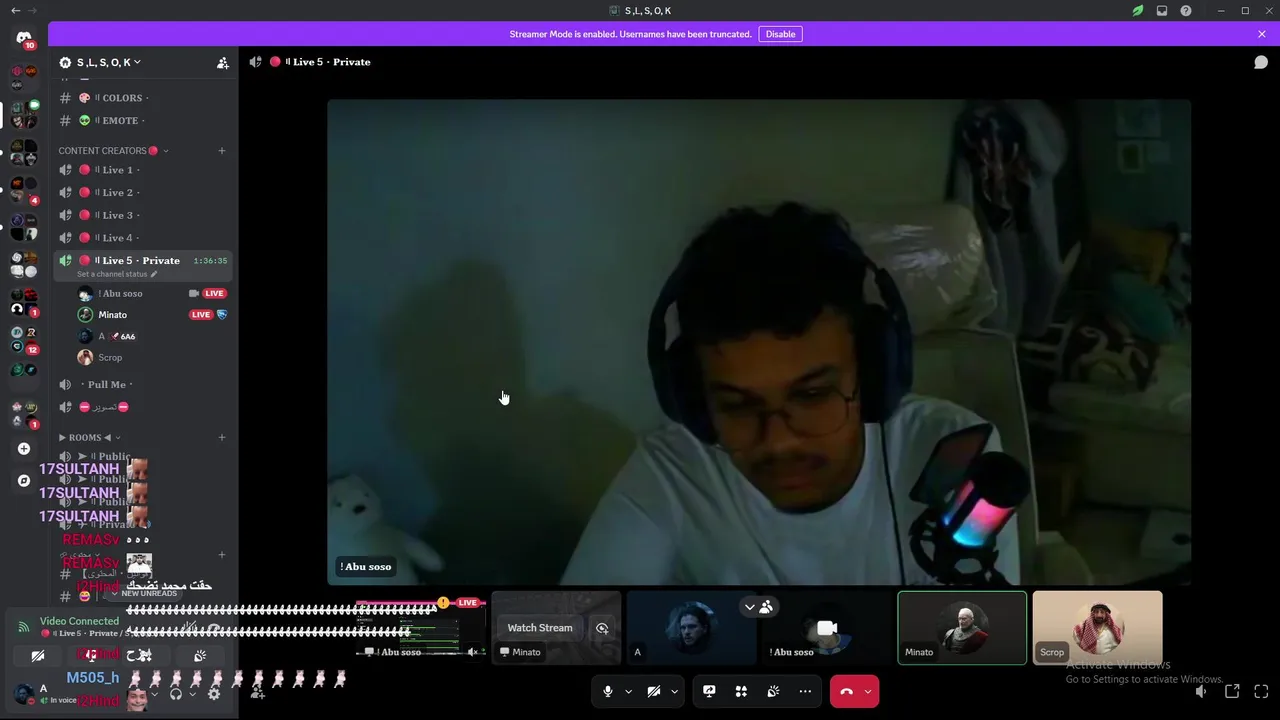Unmute the Abu soso stream thumbnail audio
1280x720 pixels.
point(473,652)
